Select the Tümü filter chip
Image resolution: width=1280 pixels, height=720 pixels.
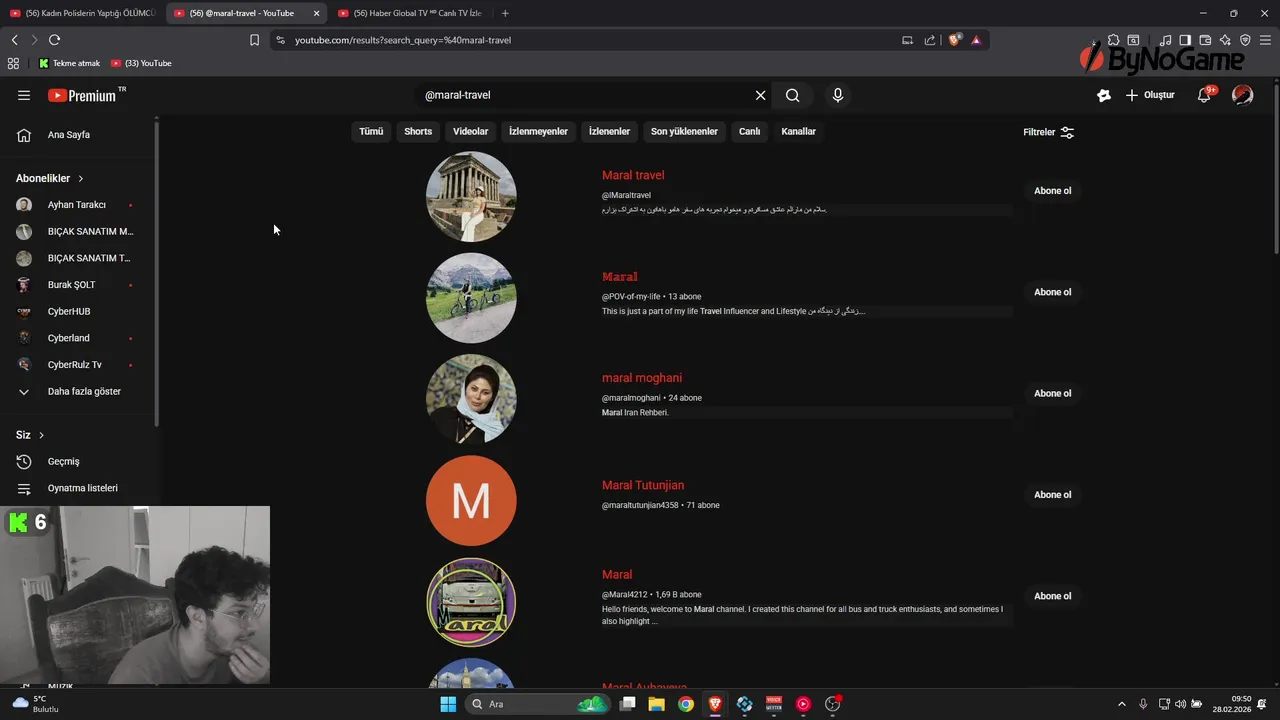coord(371,132)
